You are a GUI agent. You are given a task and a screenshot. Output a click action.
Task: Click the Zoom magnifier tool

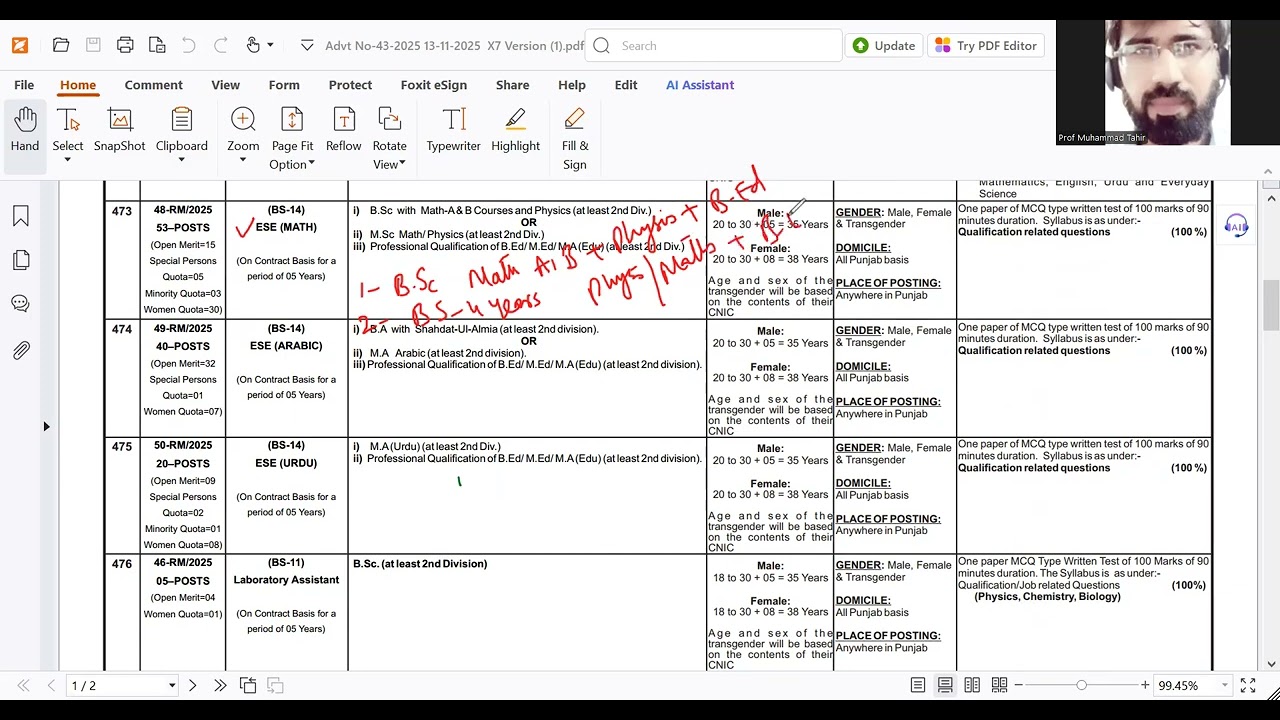[243, 120]
